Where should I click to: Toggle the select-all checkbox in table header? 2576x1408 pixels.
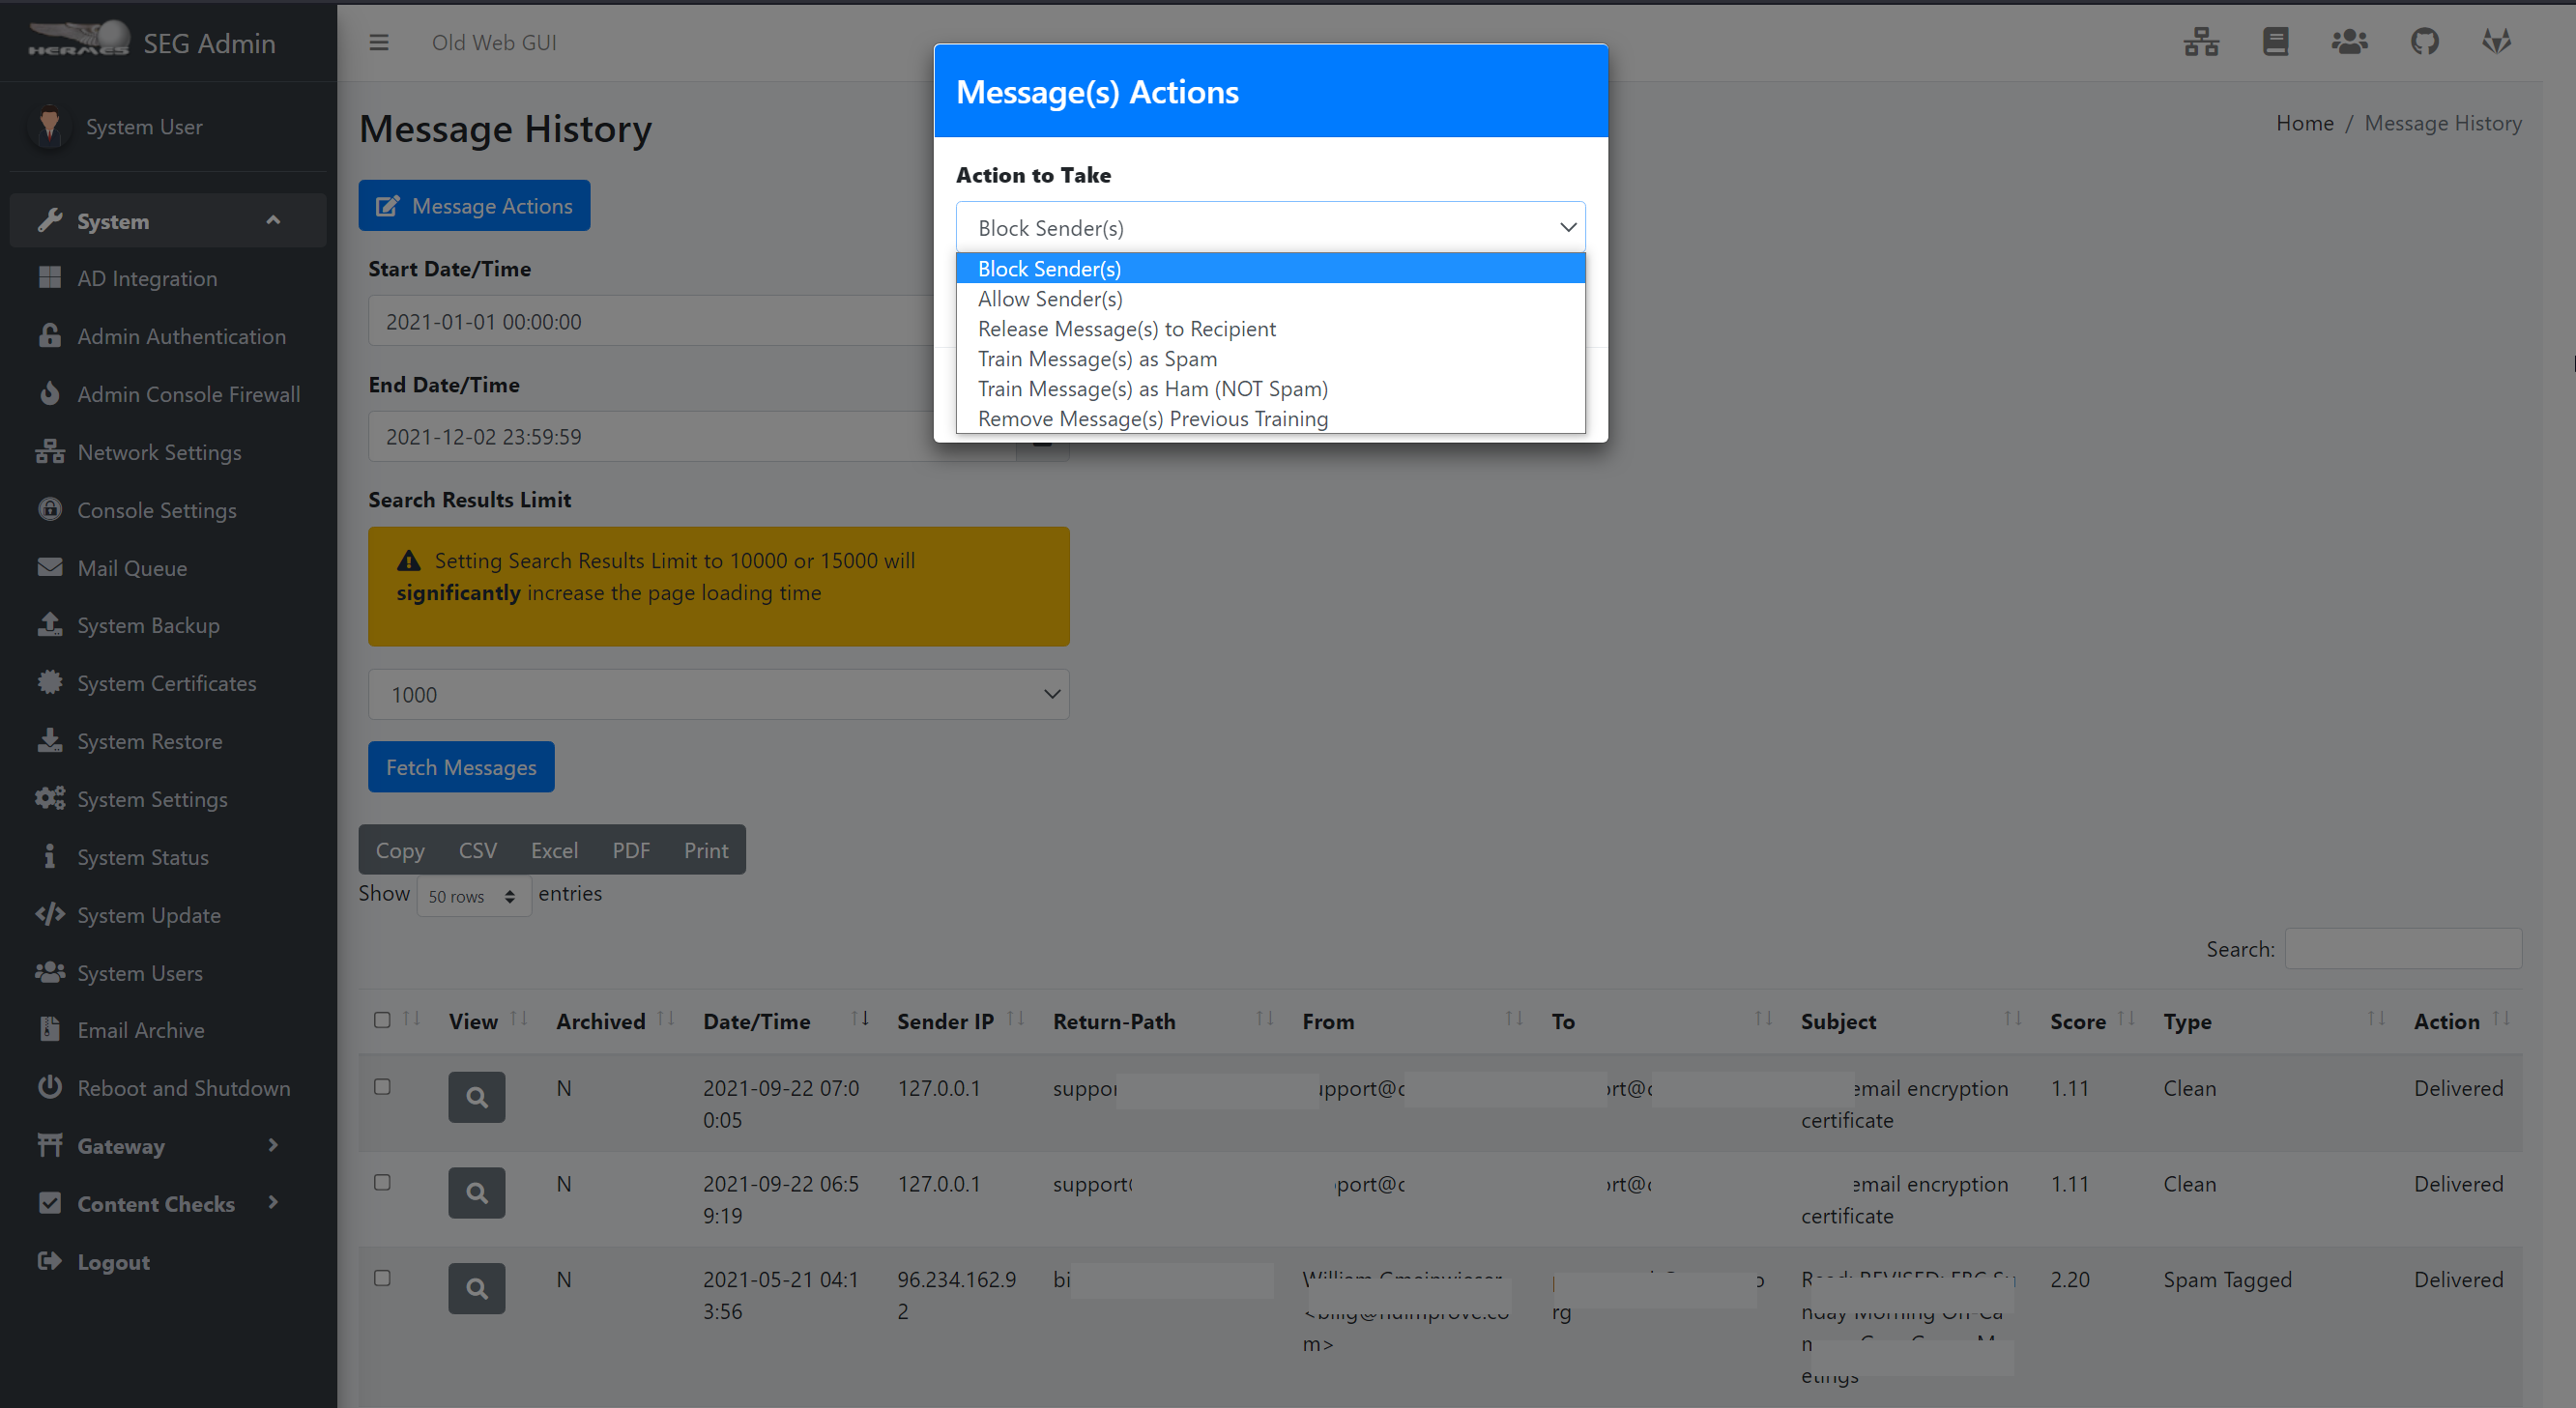[x=382, y=1020]
